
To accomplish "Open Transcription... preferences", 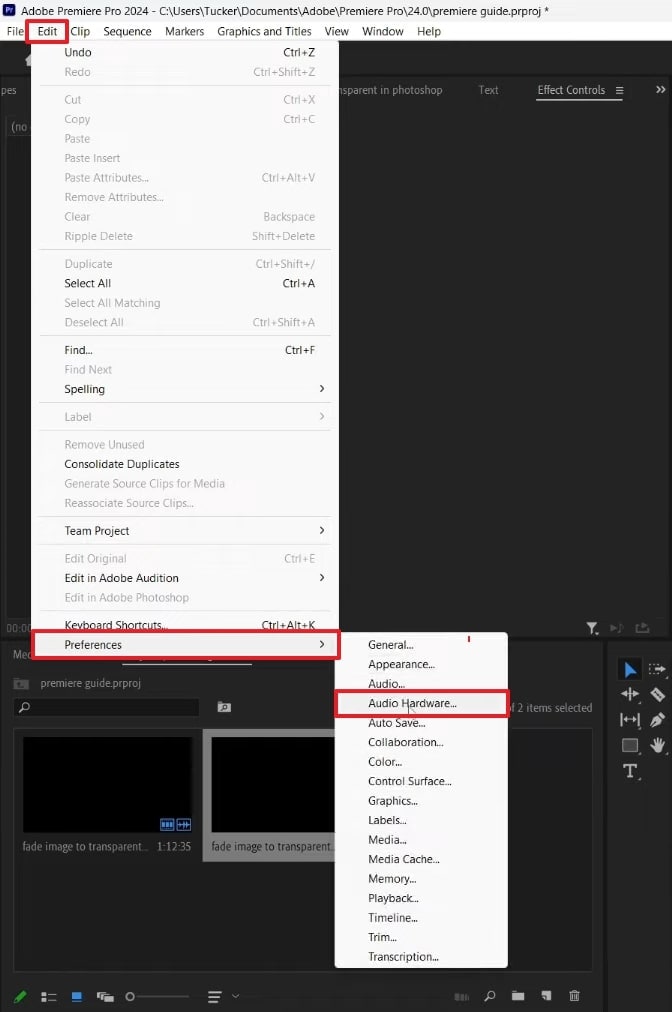I will 421,956.
